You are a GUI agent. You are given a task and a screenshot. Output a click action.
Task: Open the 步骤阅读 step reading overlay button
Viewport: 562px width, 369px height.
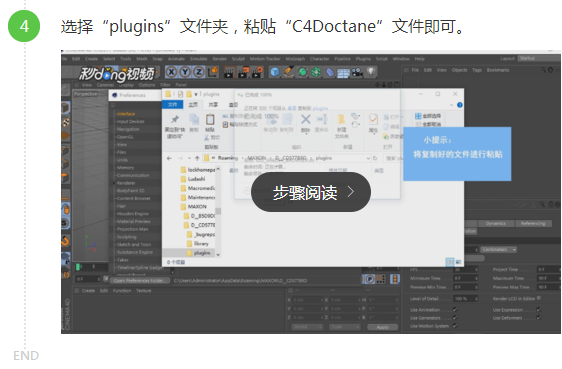(311, 192)
